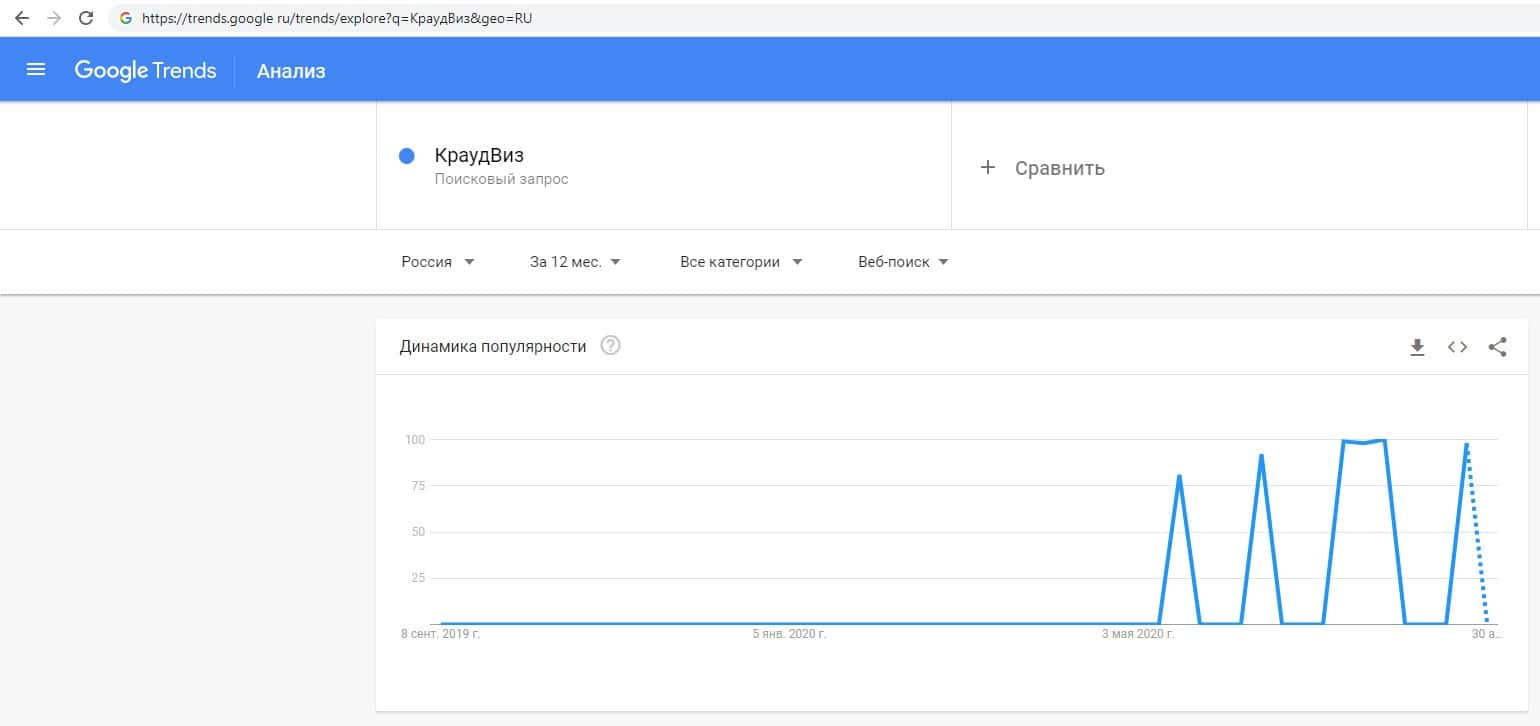Viewport: 1540px width, 726px height.
Task: Click the browser forward arrow
Action: click(x=53, y=18)
